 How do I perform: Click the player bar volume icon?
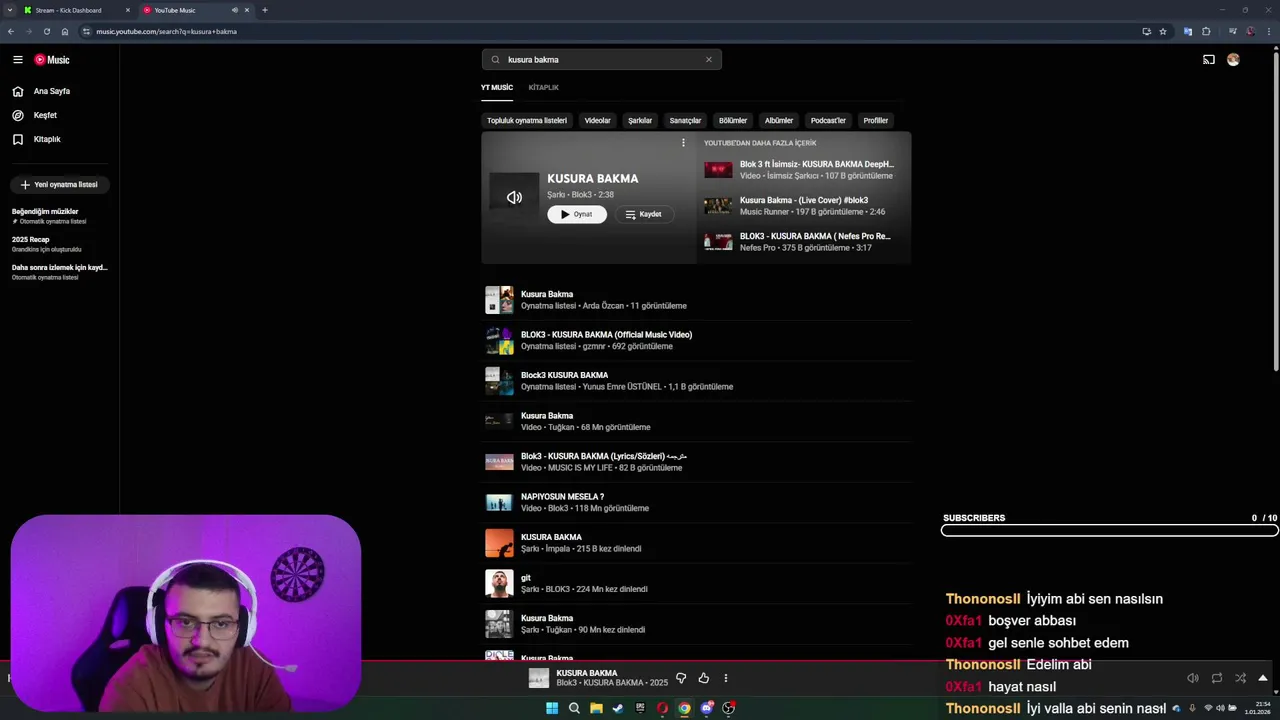pos(1192,678)
